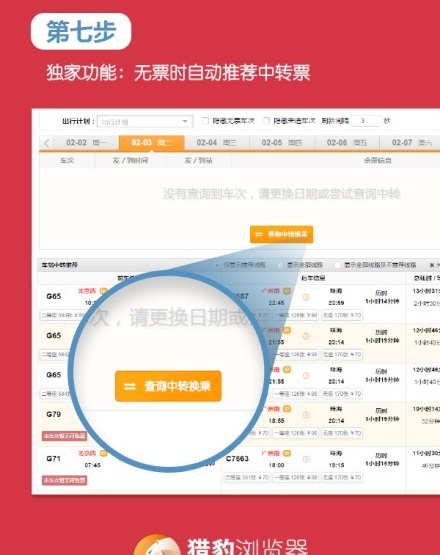Click the small 查询中转换乘 button
The height and width of the screenshot is (555, 440).
(281, 234)
